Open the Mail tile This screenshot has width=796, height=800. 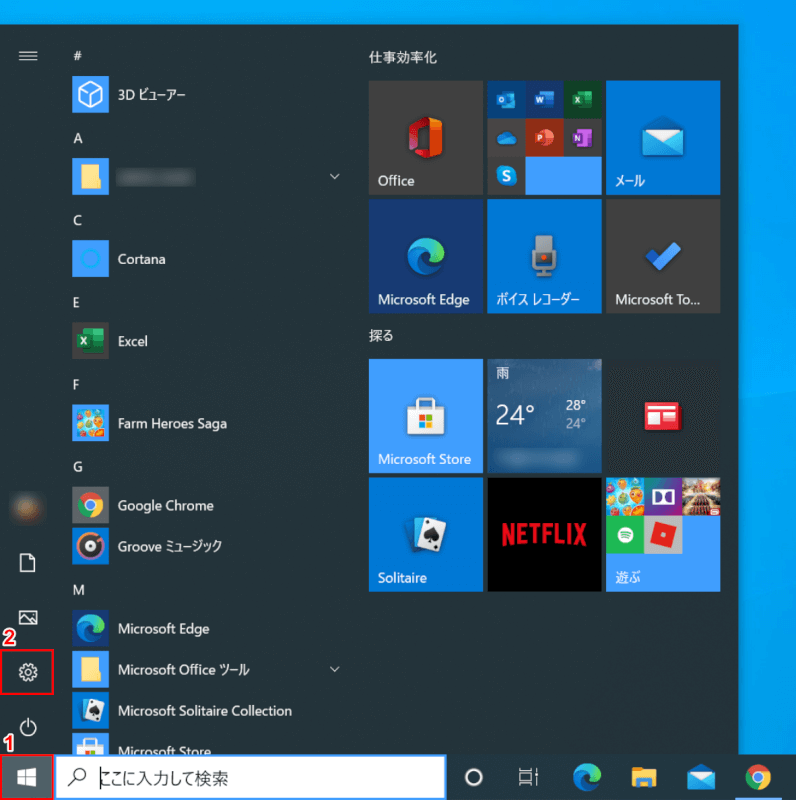663,137
